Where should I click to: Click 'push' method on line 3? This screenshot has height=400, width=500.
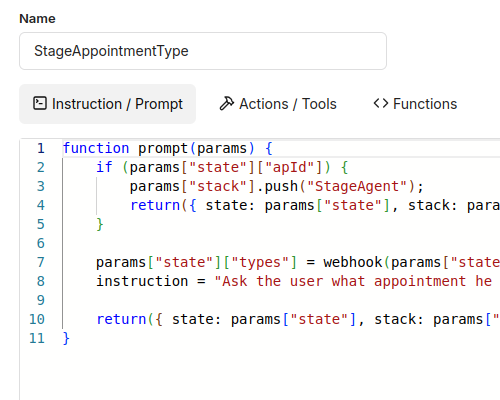pyautogui.click(x=281, y=186)
